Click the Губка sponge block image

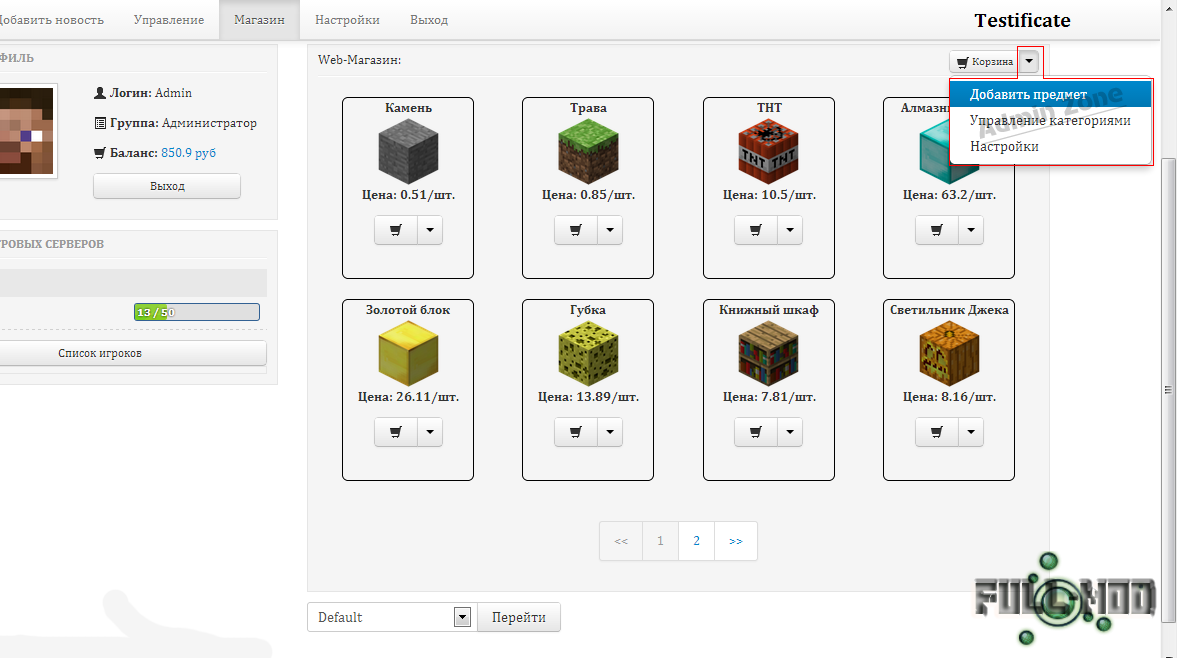(588, 353)
